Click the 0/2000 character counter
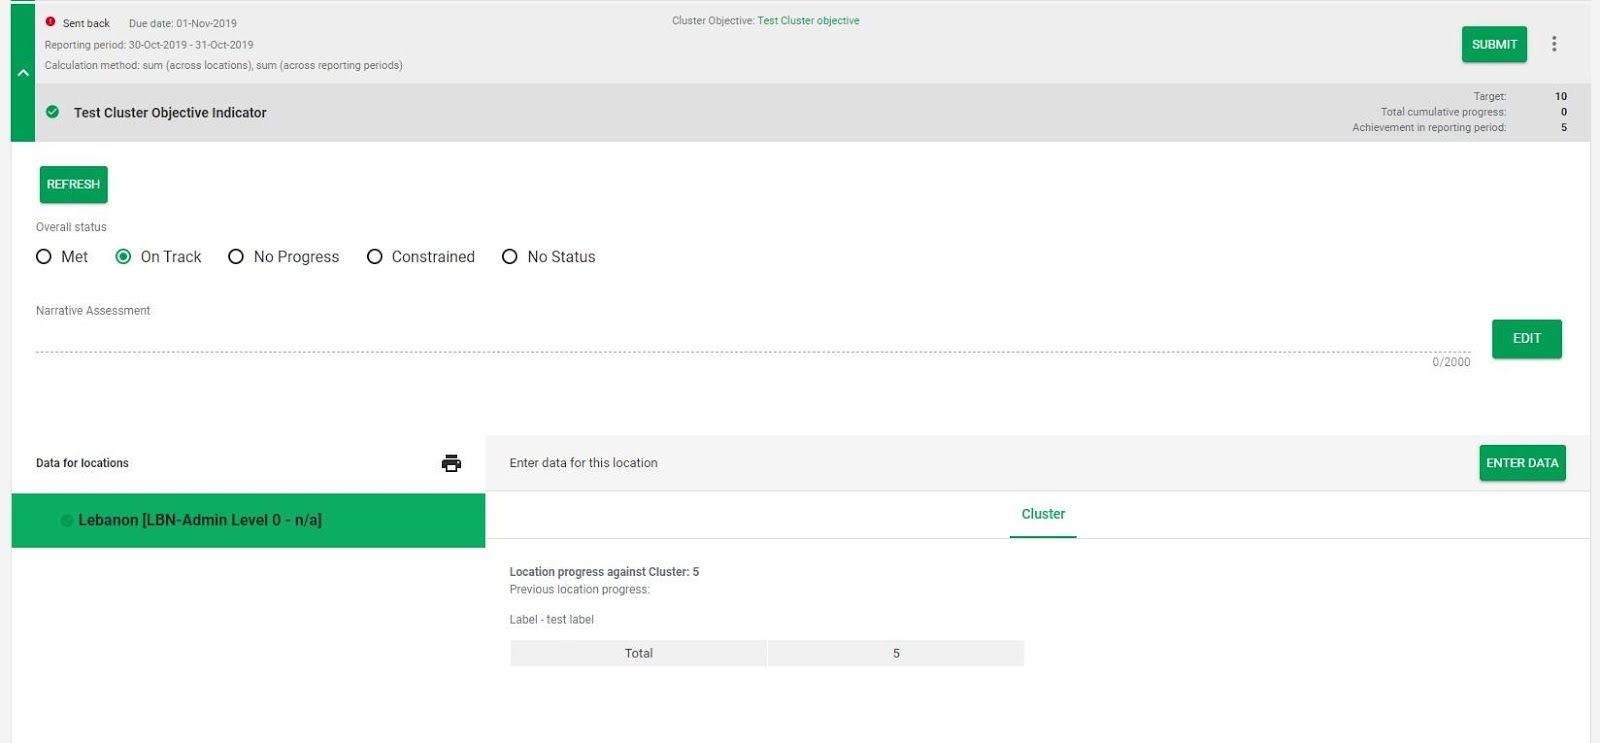This screenshot has width=1600, height=743. 1451,362
